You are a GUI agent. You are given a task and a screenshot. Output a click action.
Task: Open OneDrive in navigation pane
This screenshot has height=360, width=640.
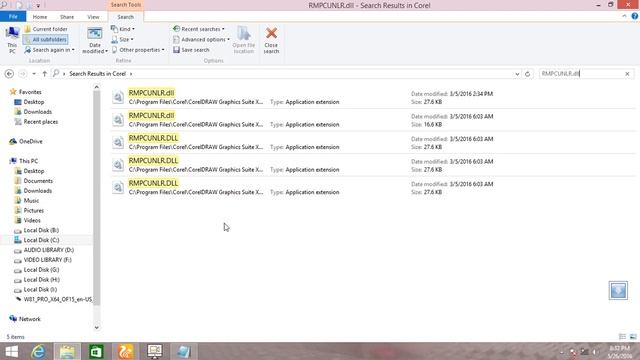point(30,141)
